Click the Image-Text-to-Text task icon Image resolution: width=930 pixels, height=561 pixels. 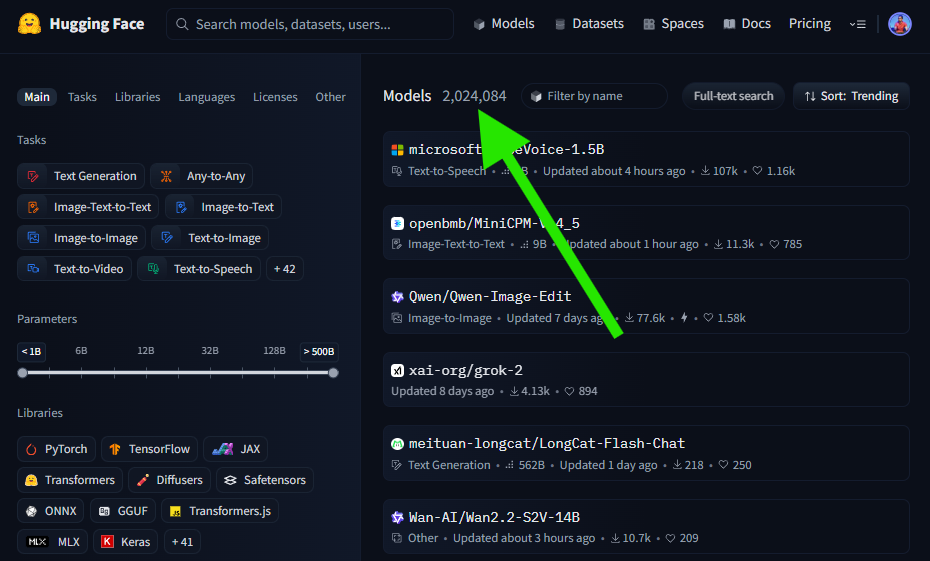pos(33,207)
